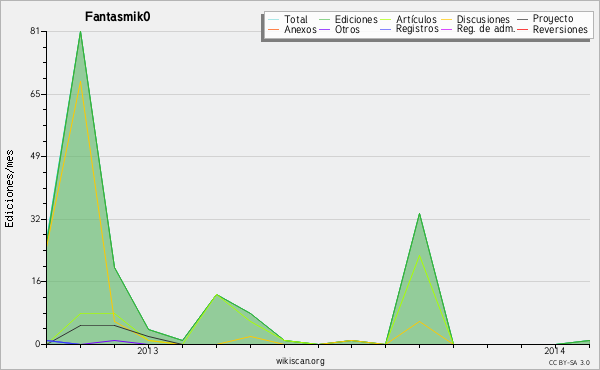The image size is (600, 370).
Task: Click the 16 y-axis value
Action: pos(35,281)
